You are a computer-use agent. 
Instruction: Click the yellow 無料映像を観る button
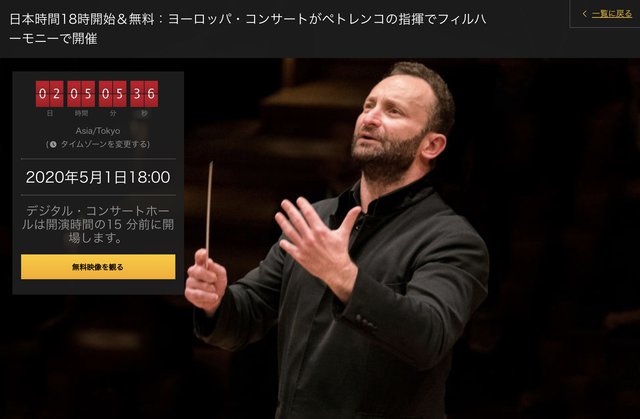point(98,267)
